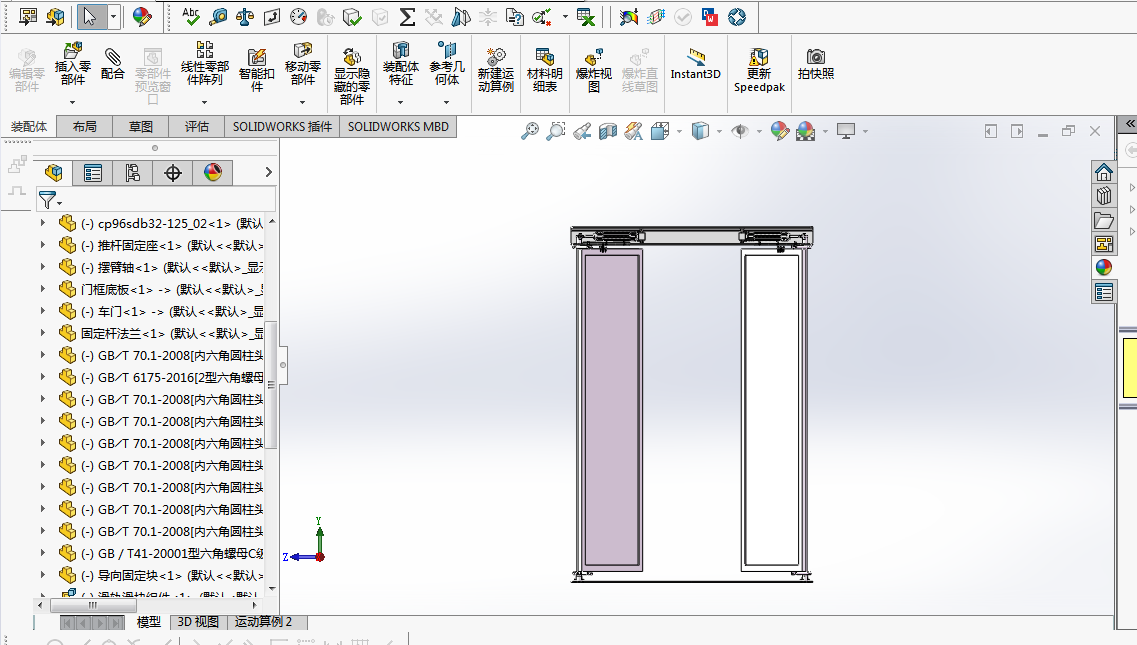Image resolution: width=1137 pixels, height=645 pixels.
Task: Open 运动算例 2 motion study tab
Action: [263, 622]
